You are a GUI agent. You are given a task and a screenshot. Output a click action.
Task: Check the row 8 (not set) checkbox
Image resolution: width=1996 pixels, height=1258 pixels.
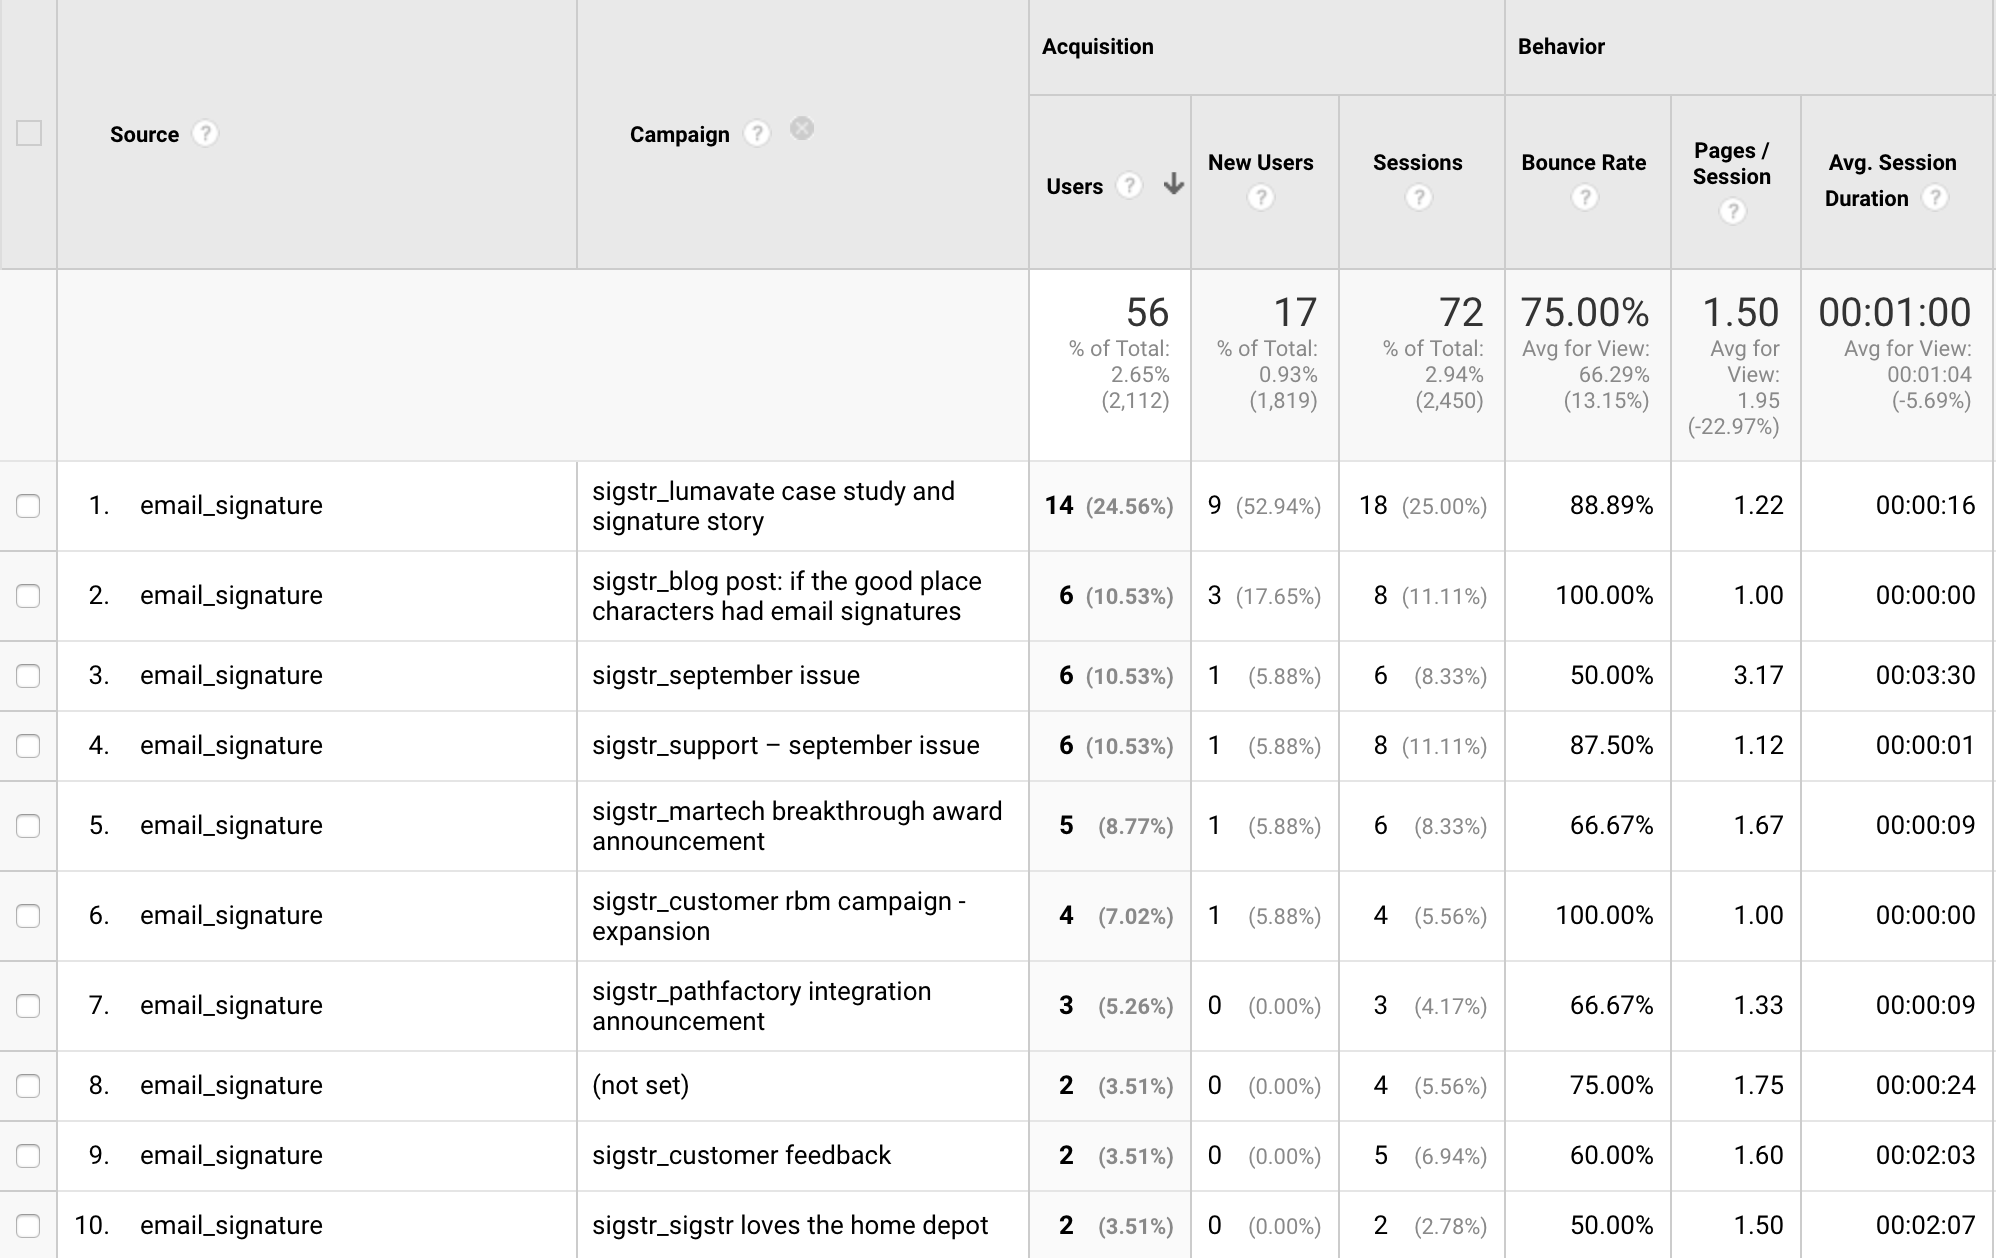coord(28,1086)
